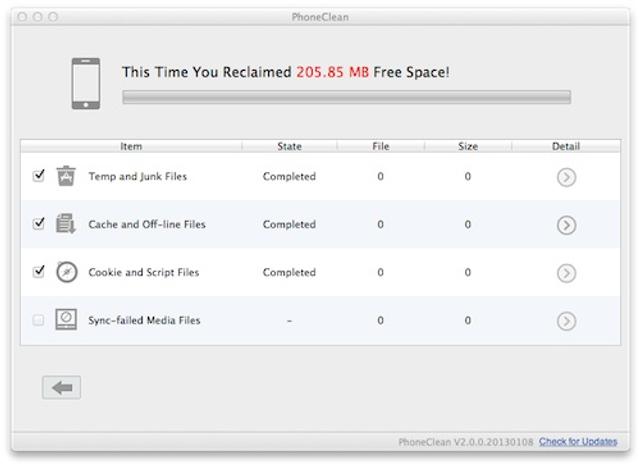Open the Check for Updates link

[578, 441]
